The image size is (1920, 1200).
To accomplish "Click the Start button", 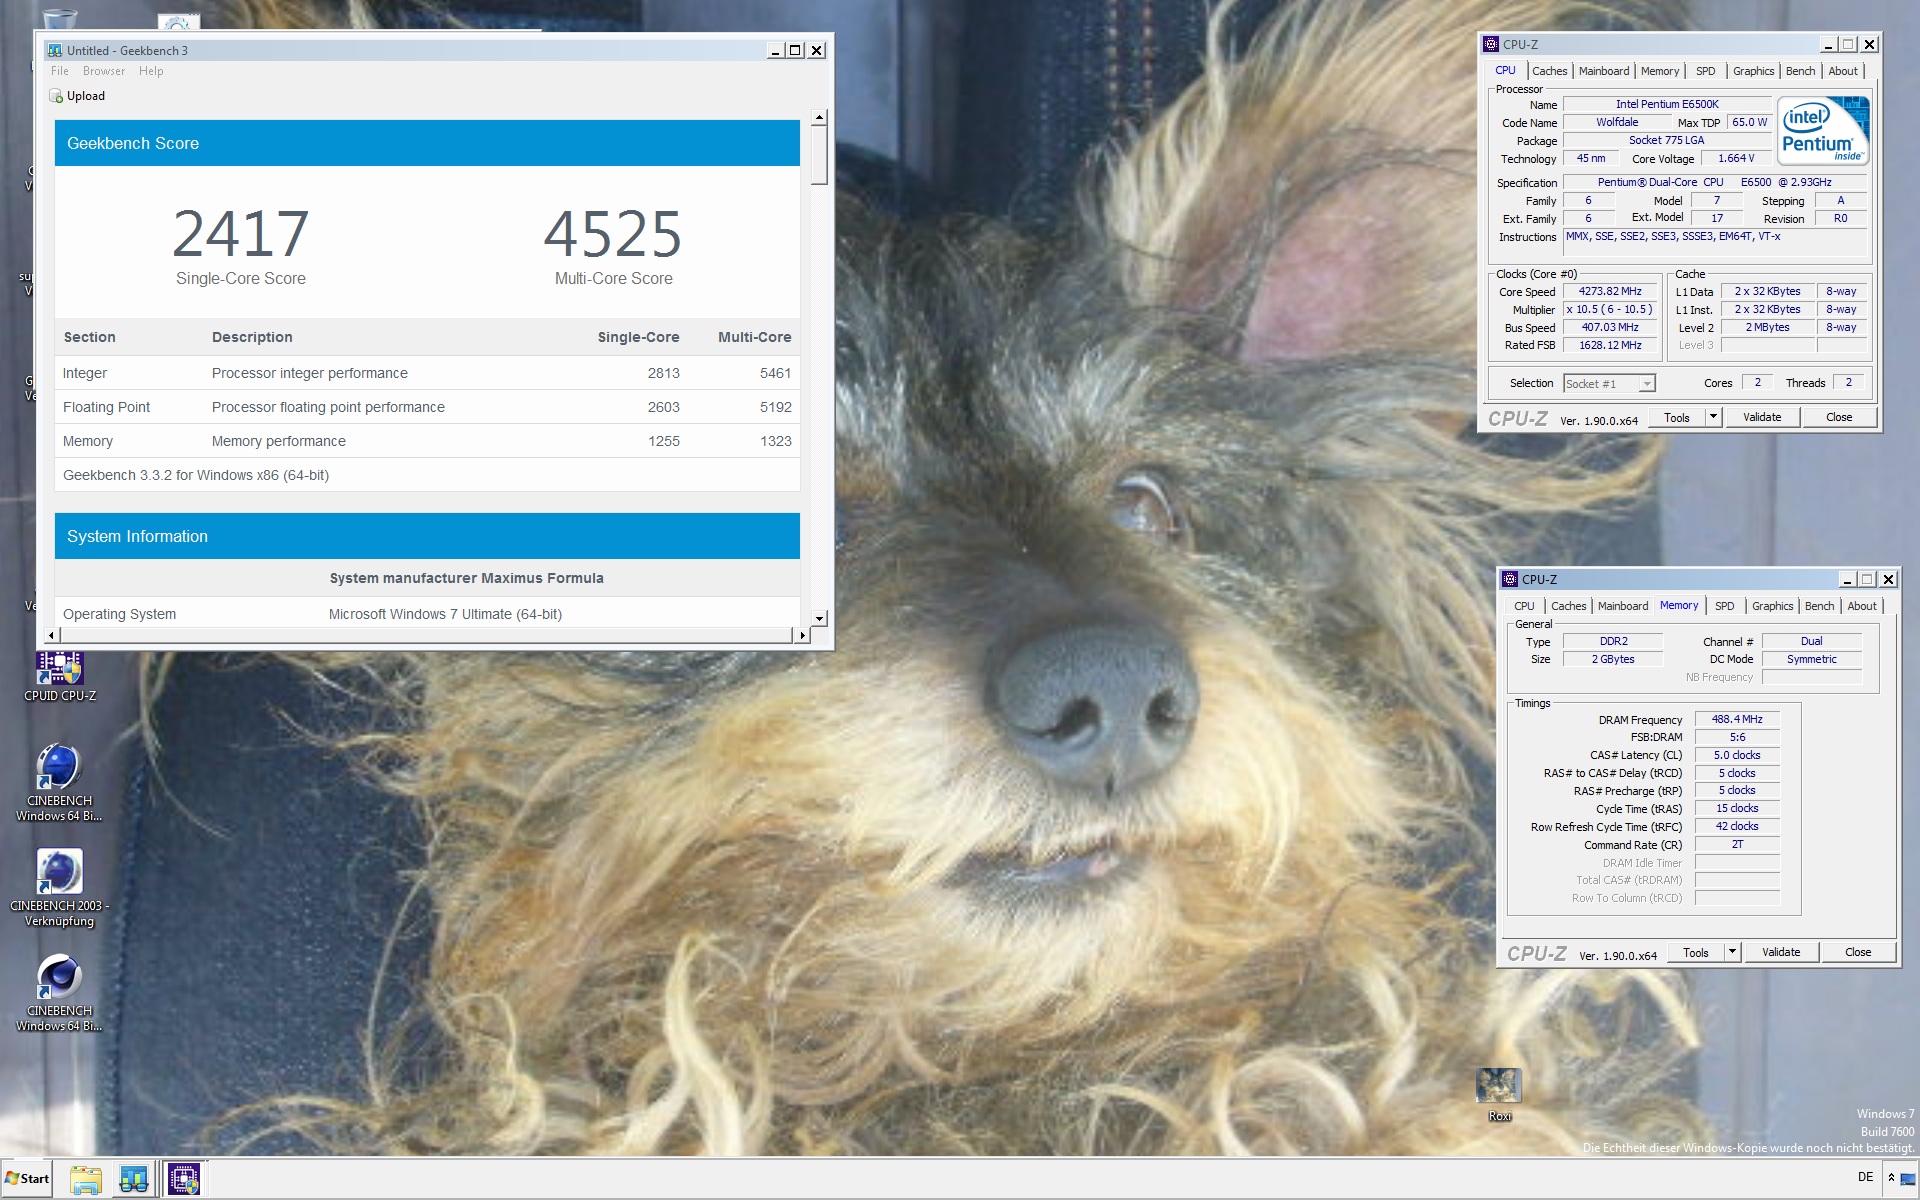I will point(28,1178).
